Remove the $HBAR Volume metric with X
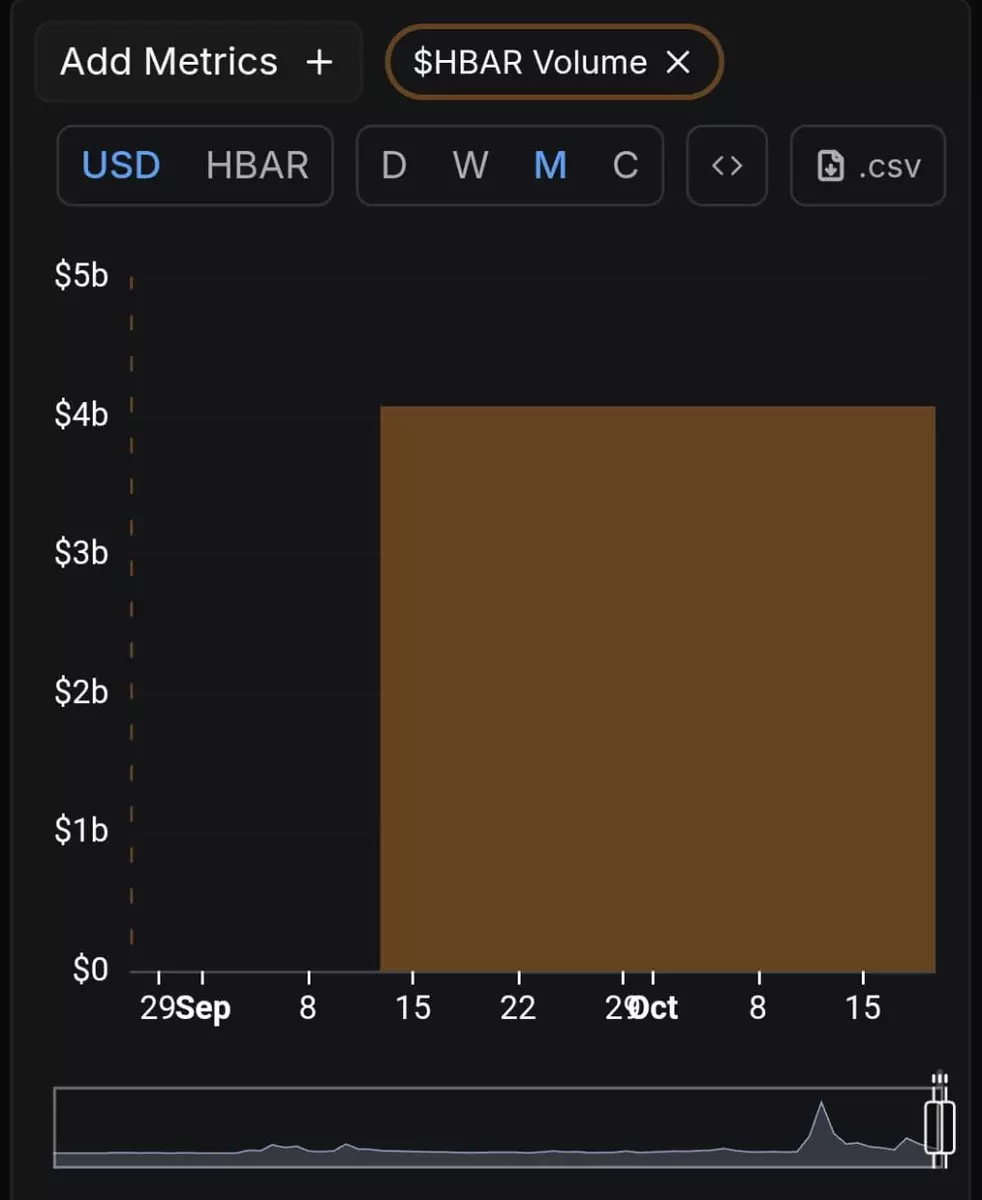 point(678,62)
